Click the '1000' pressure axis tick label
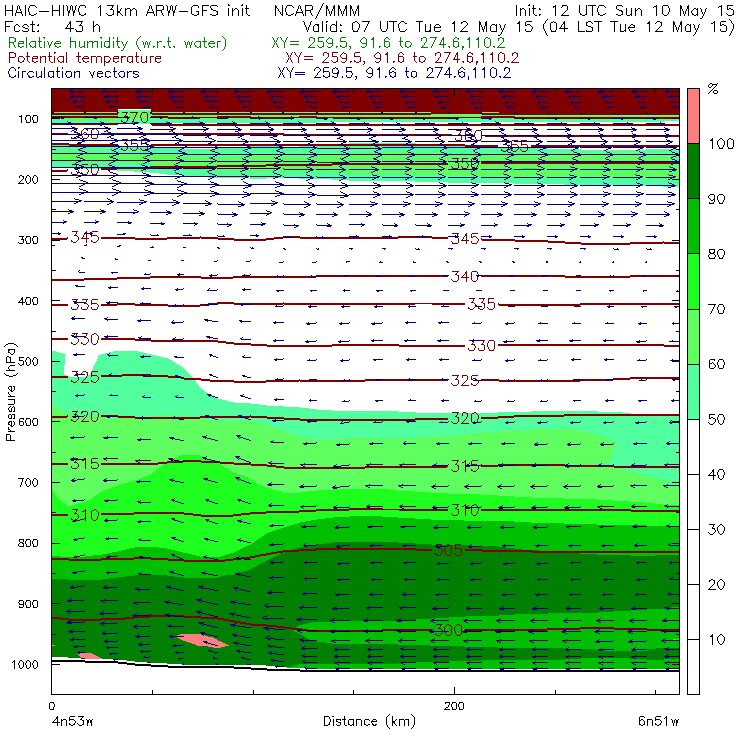The image size is (740, 740). (25, 664)
